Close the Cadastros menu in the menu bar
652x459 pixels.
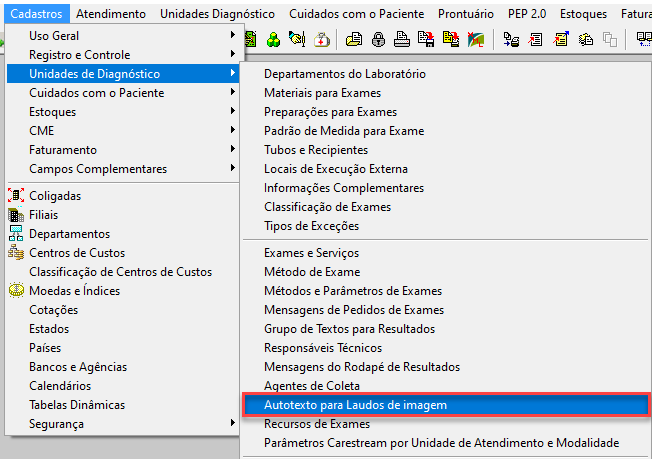[37, 14]
